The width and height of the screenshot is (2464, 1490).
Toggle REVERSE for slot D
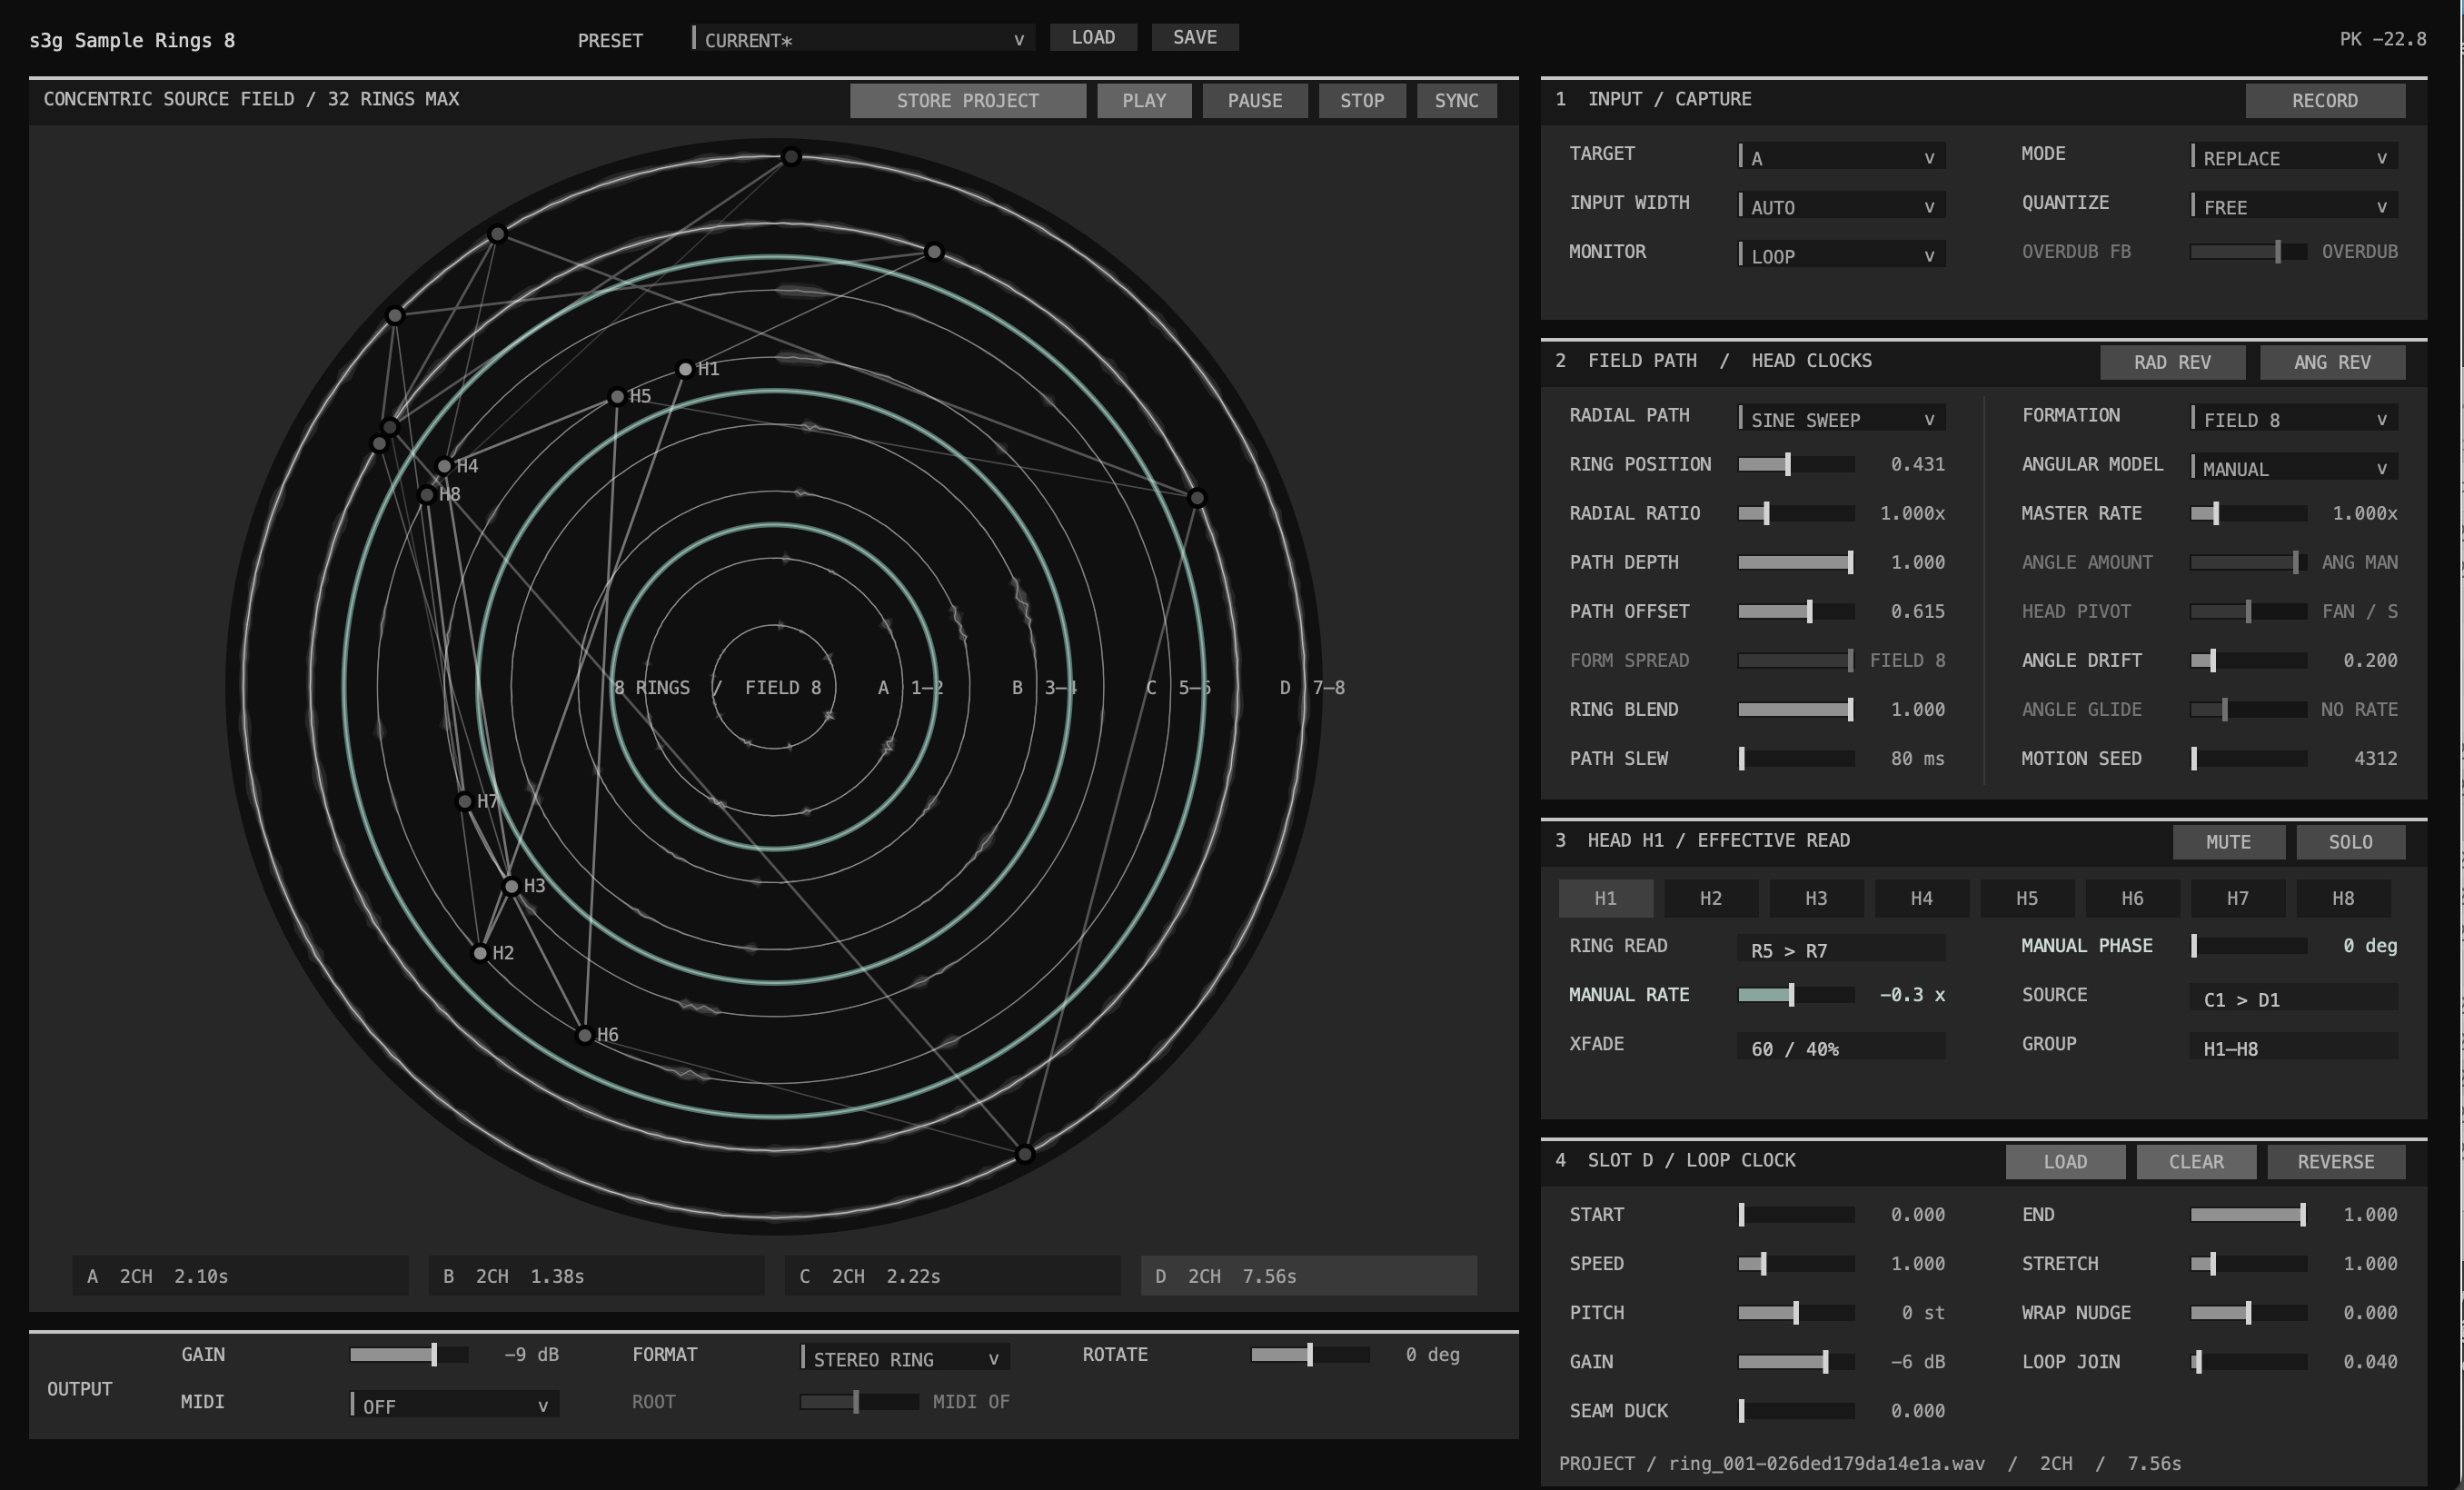pyautogui.click(x=2335, y=1162)
